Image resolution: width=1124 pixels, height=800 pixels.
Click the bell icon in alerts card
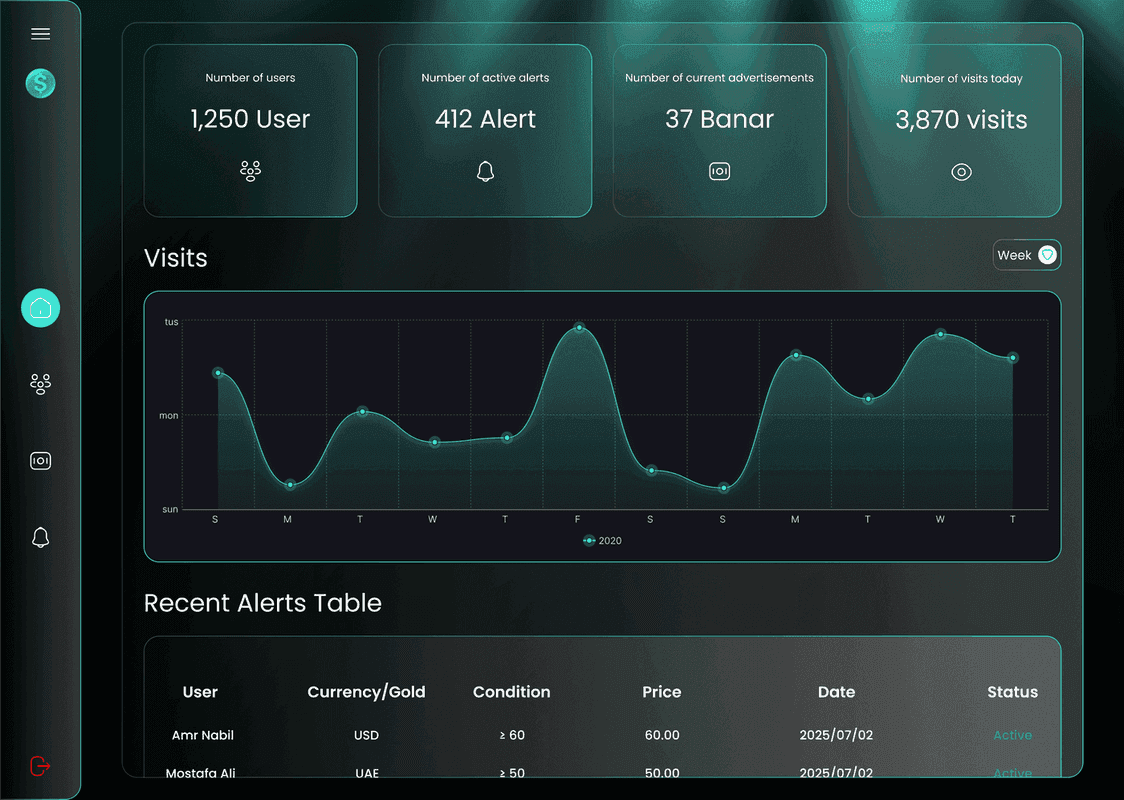(x=485, y=172)
